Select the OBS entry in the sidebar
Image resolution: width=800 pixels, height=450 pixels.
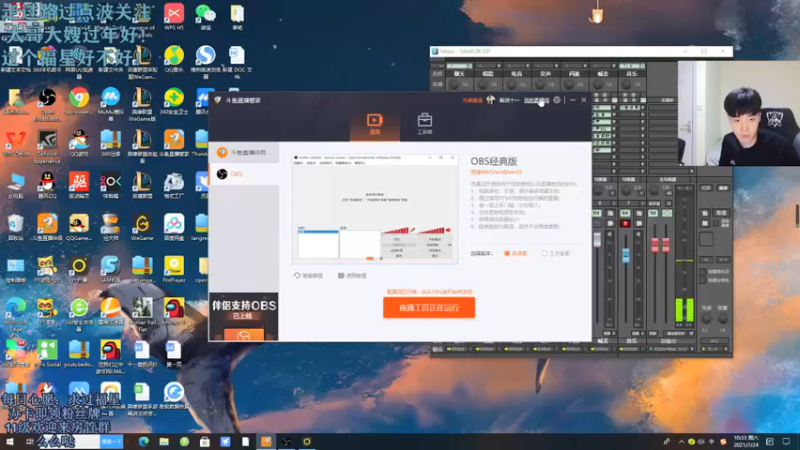(x=244, y=174)
